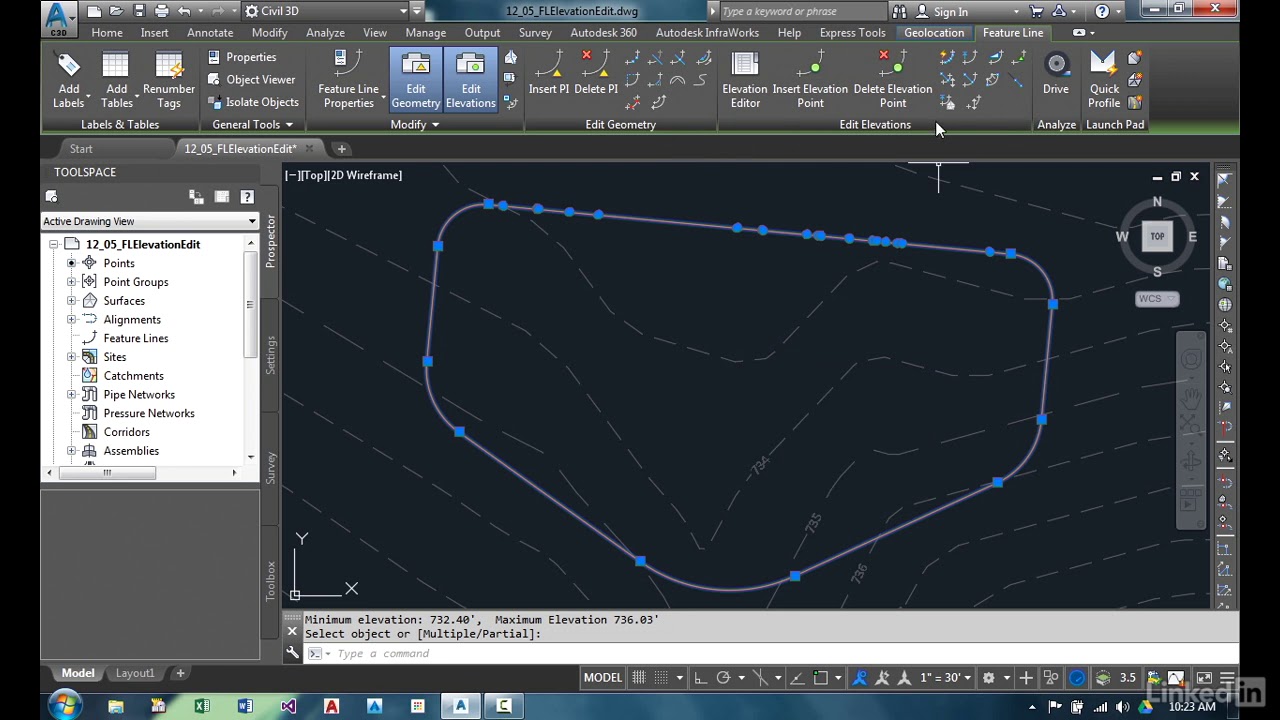Image resolution: width=1280 pixels, height=720 pixels.
Task: Switch to the Start drawing tab
Action: 81,149
